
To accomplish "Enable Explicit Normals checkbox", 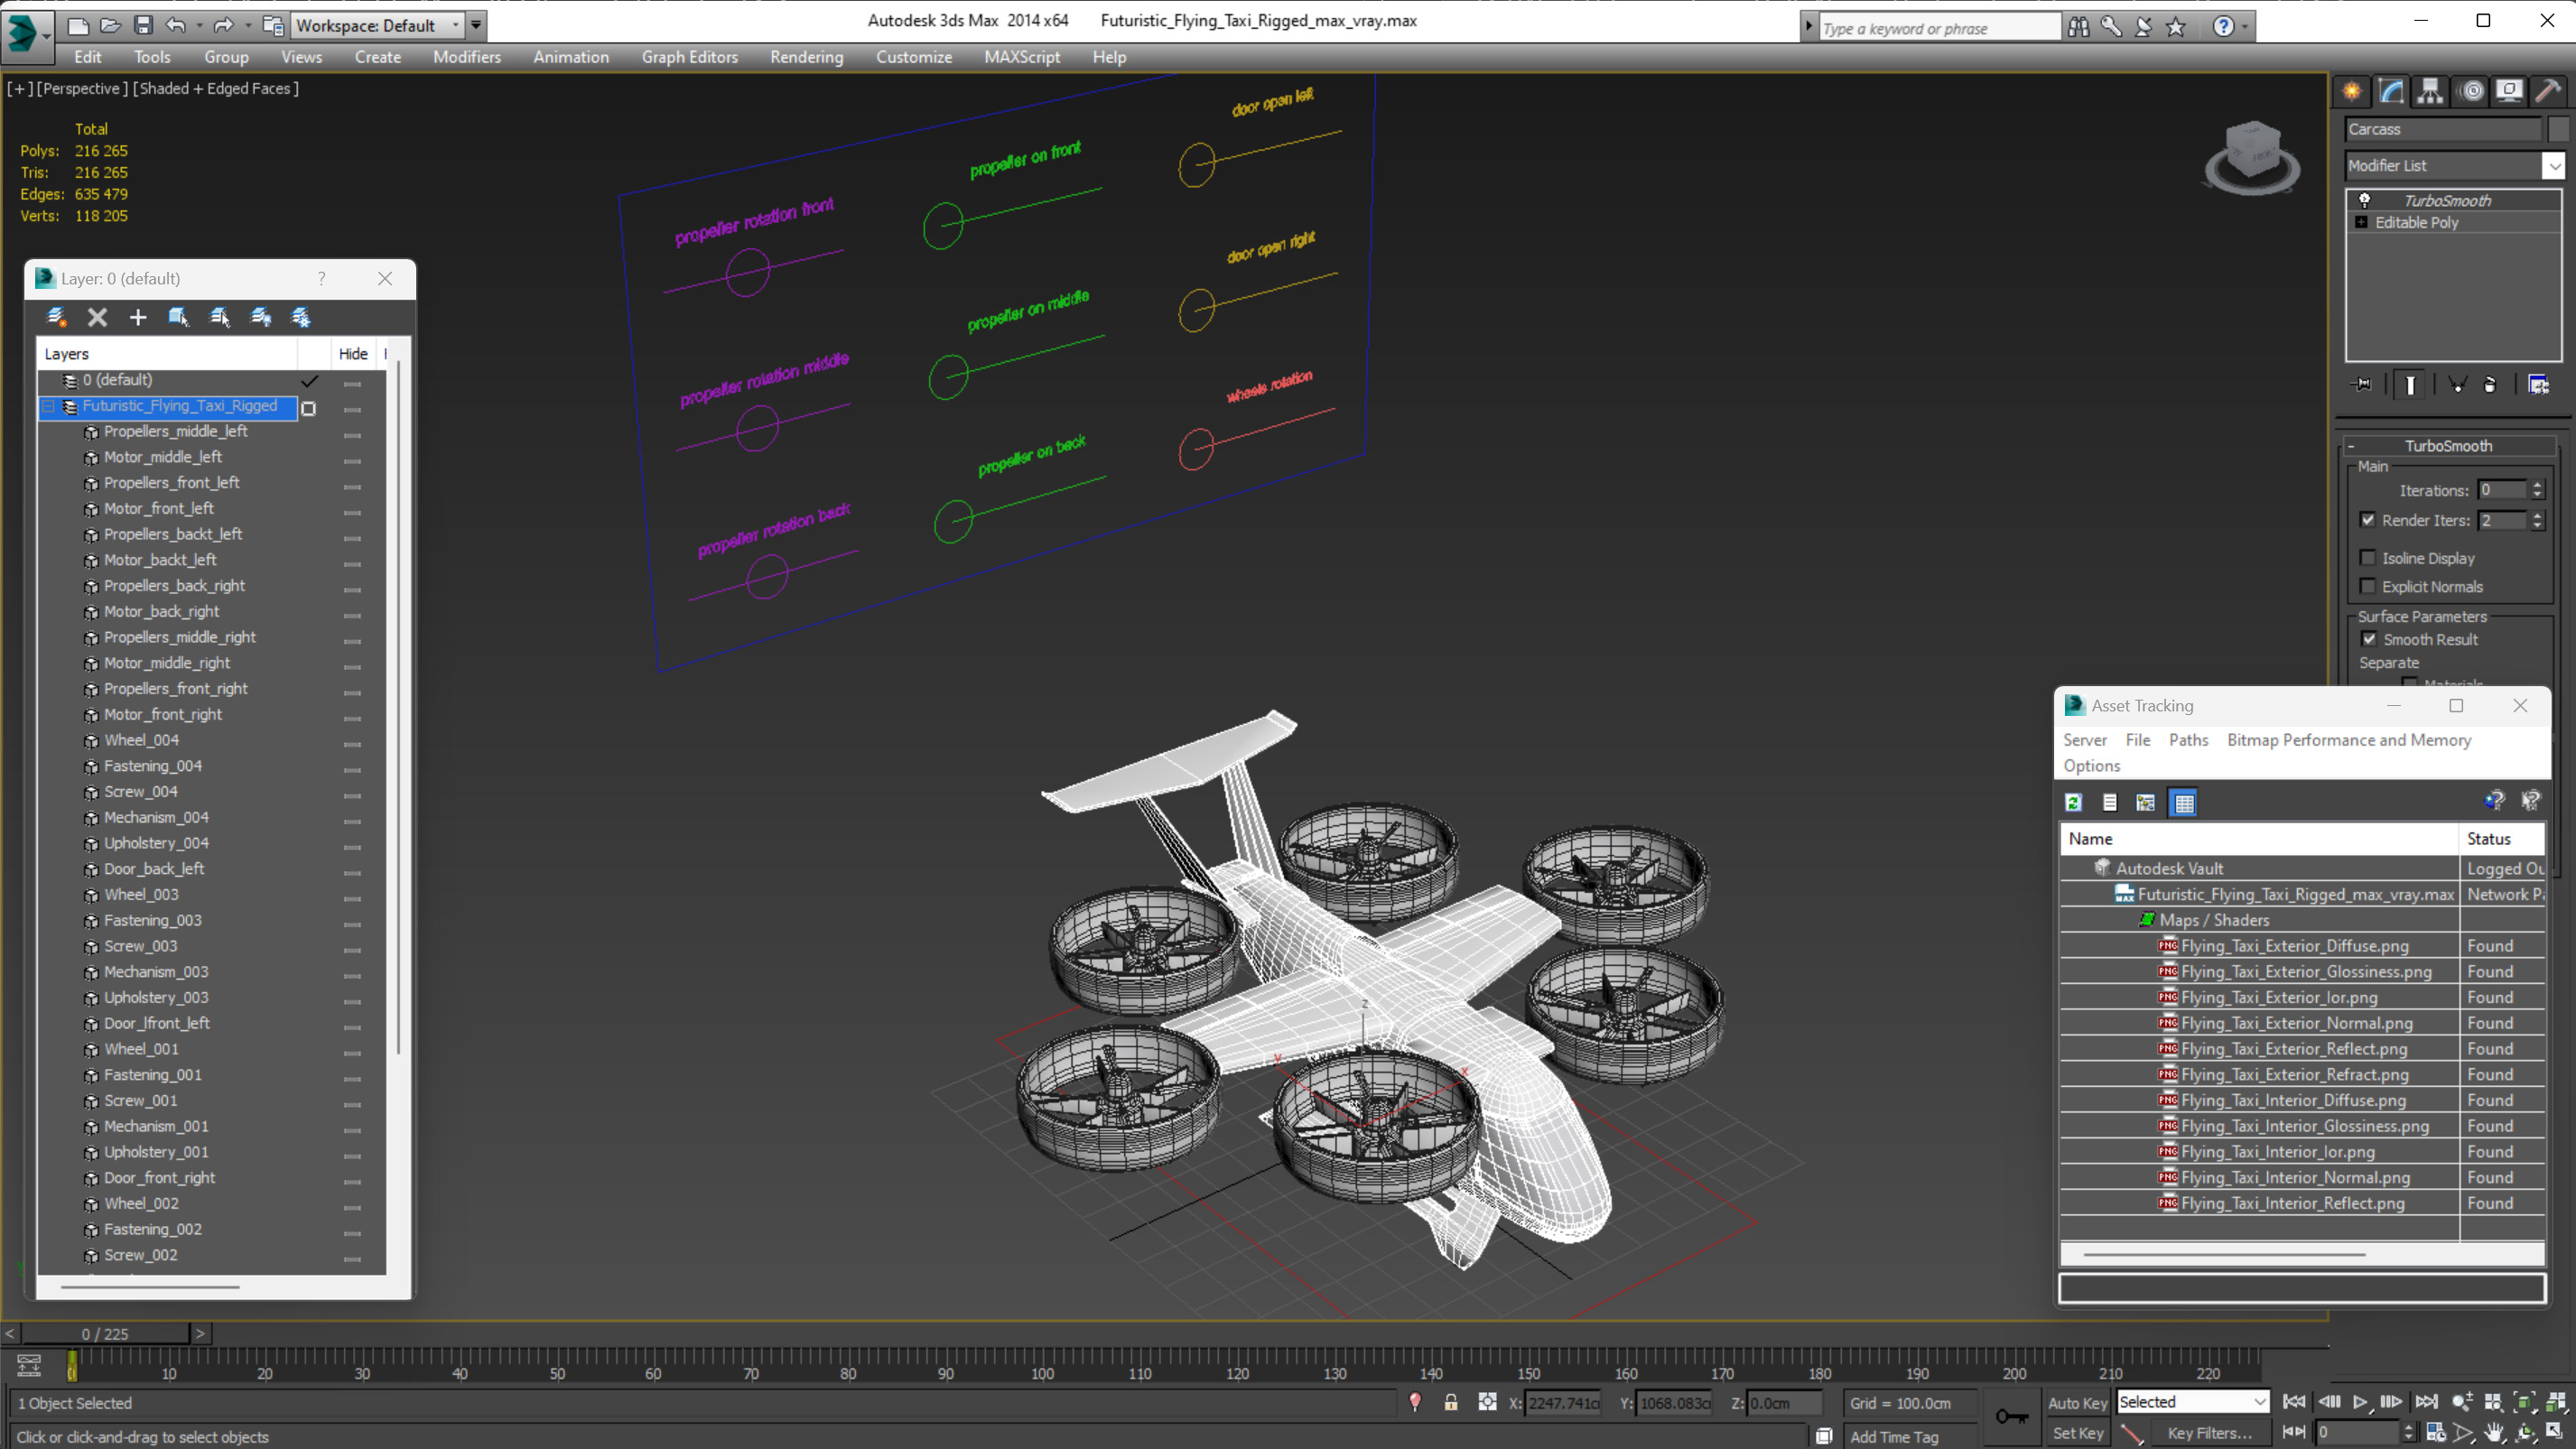I will pyautogui.click(x=2368, y=587).
